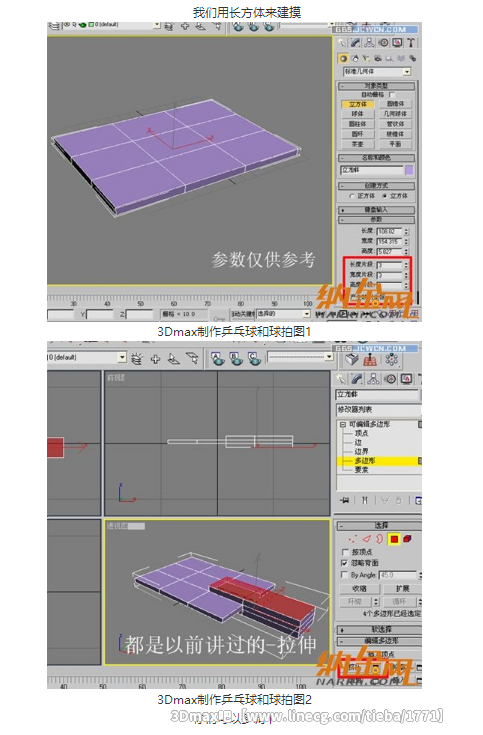Click the 长度 value spinner in figure 1
The height and width of the screenshot is (735, 483).
pos(406,232)
